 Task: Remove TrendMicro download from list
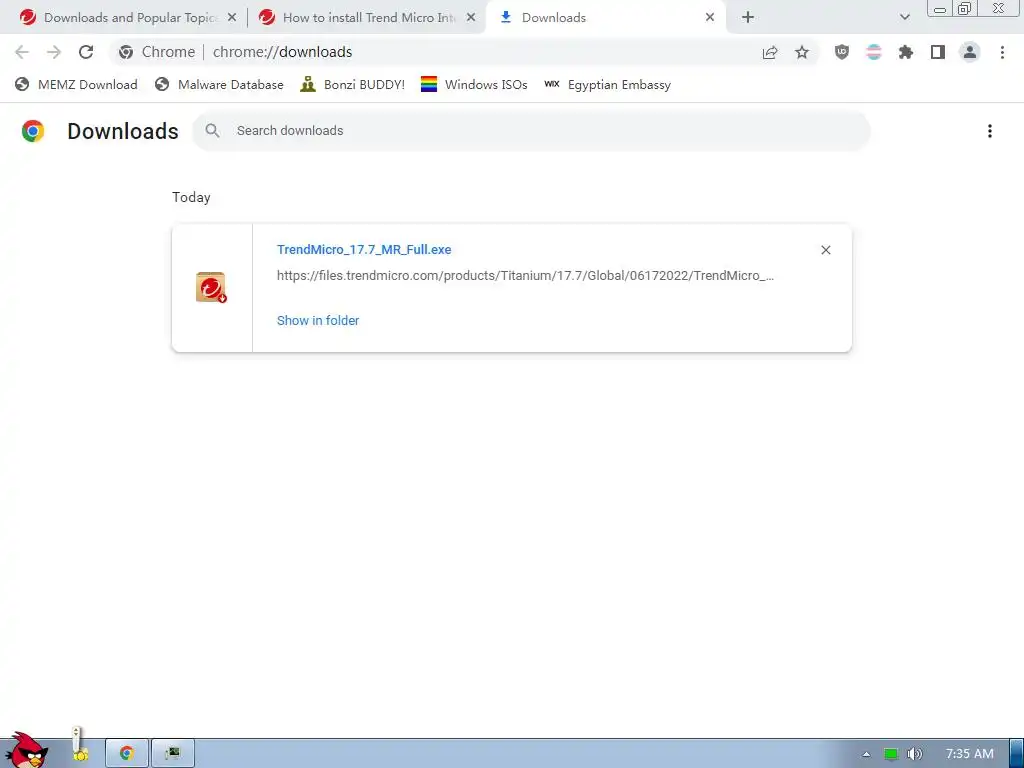825,250
